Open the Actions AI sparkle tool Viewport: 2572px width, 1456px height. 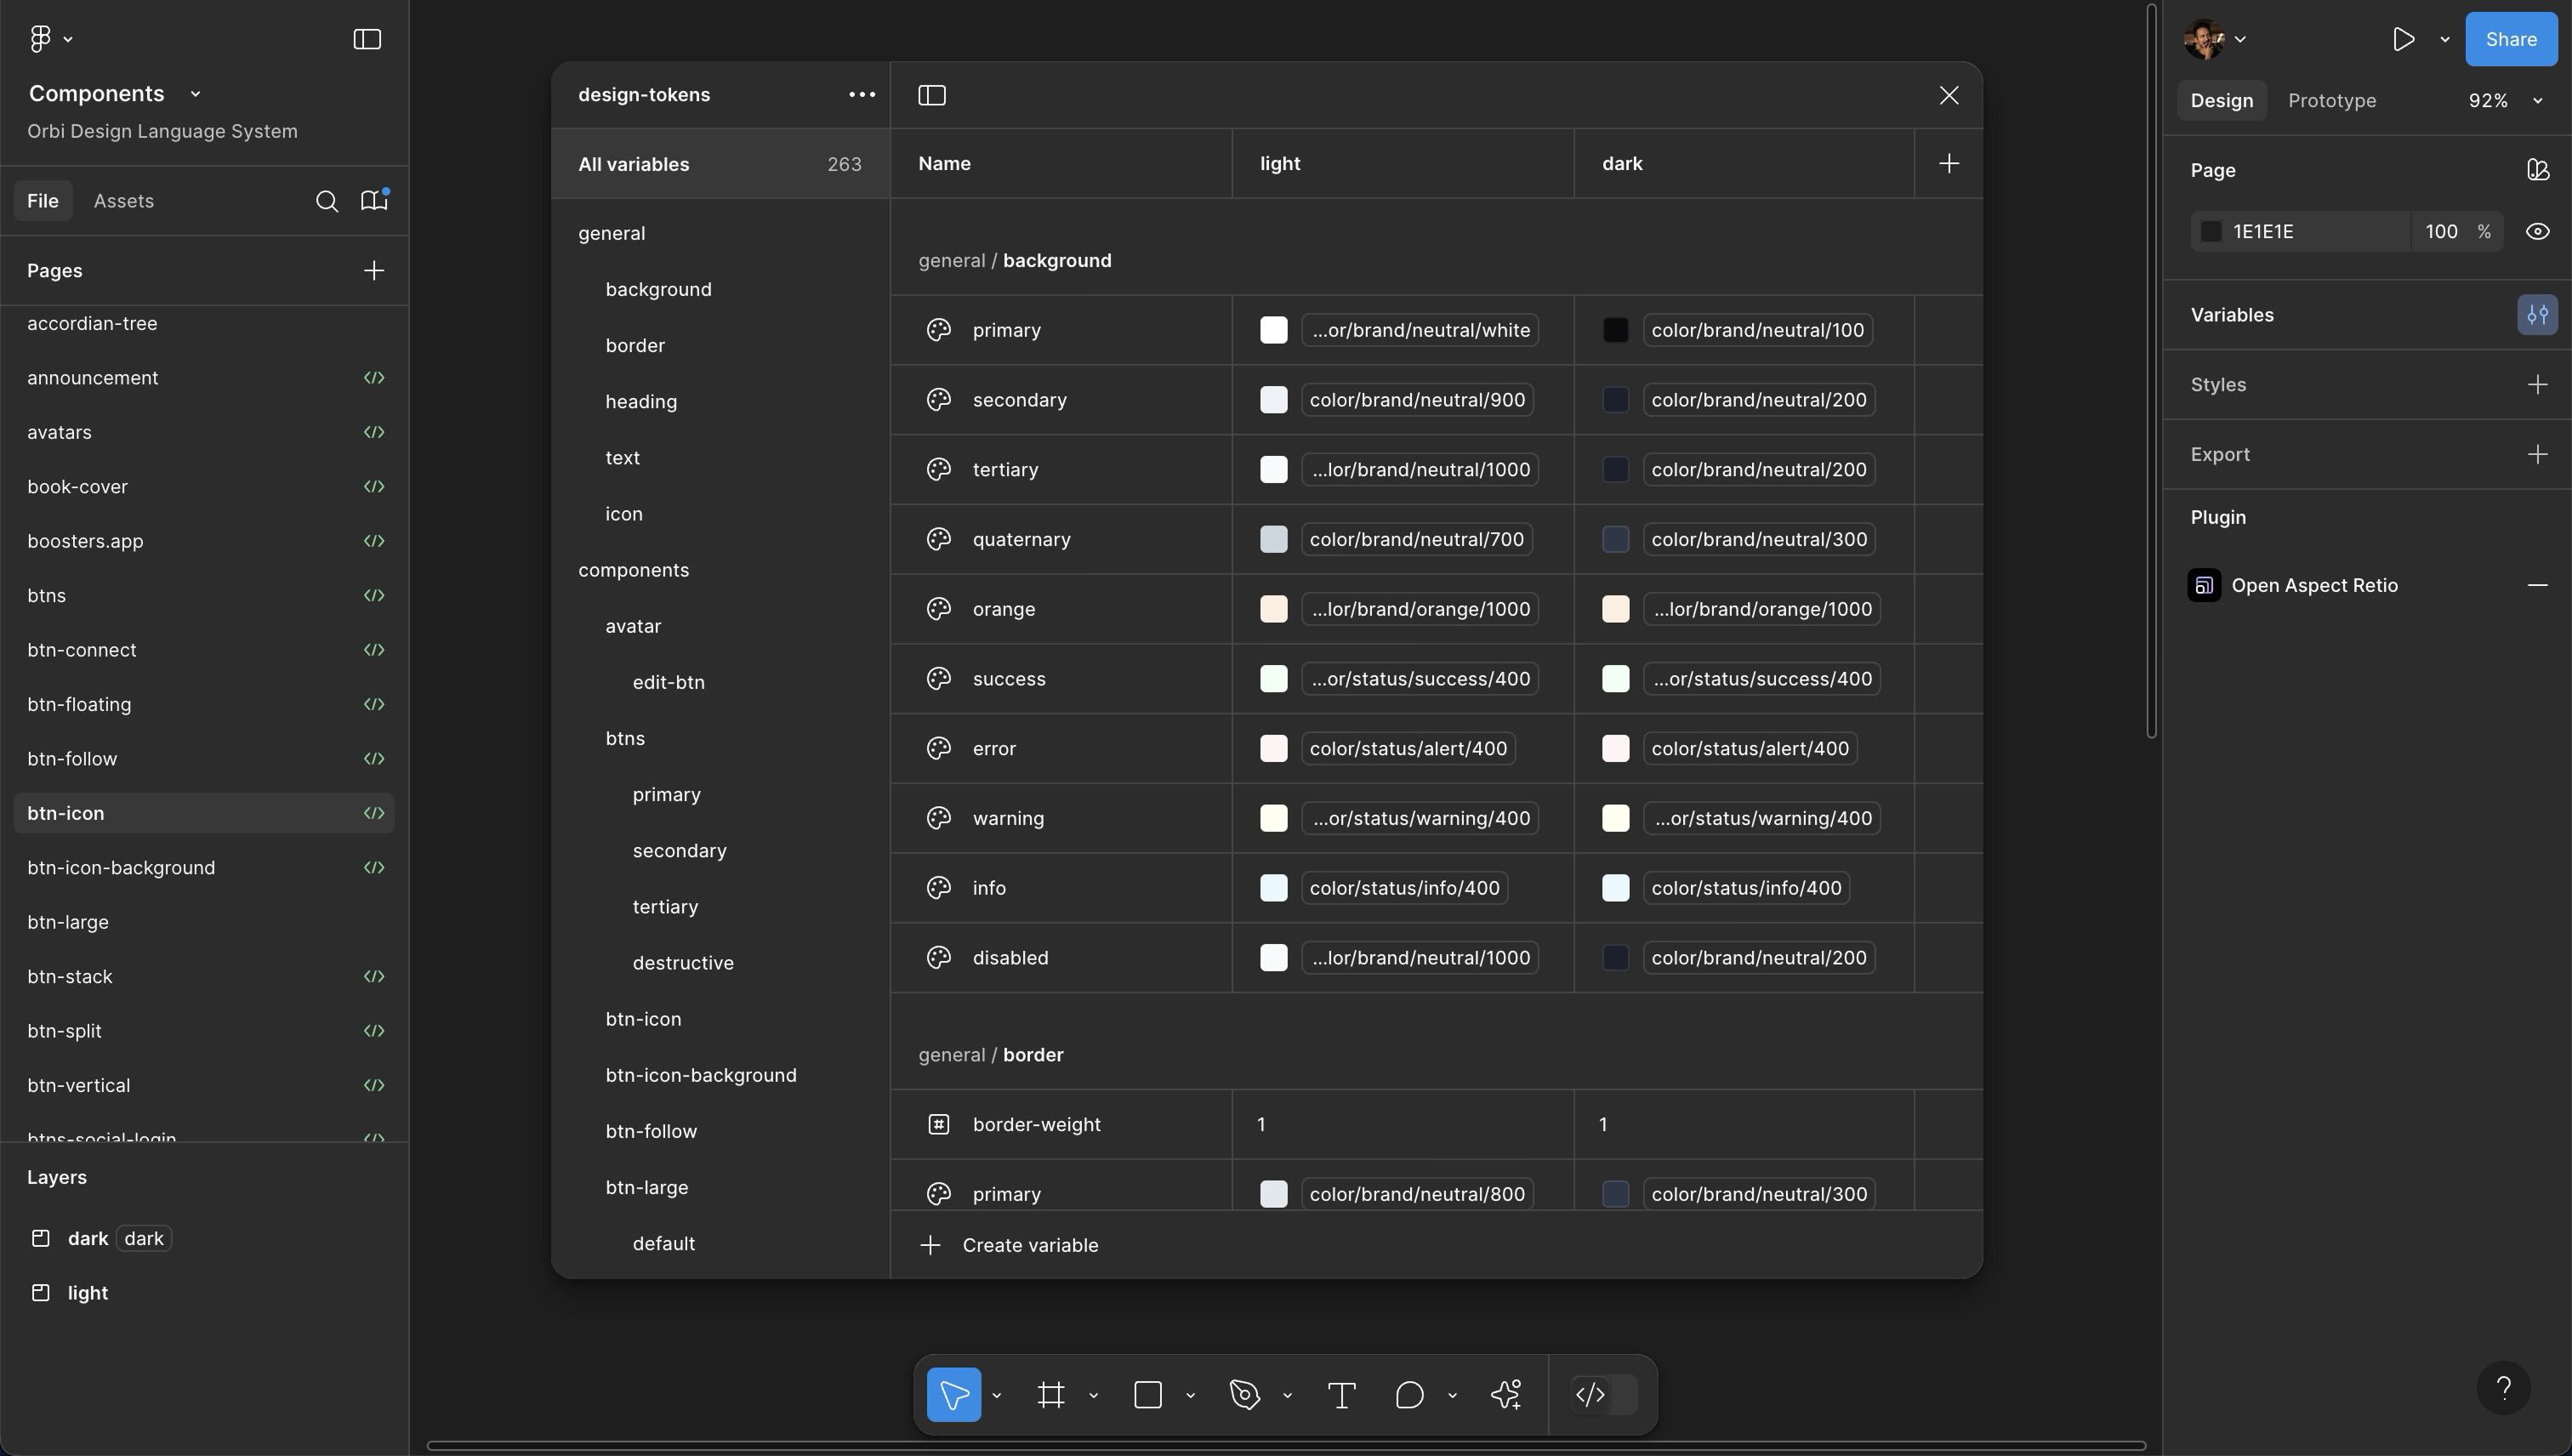click(x=1506, y=1395)
